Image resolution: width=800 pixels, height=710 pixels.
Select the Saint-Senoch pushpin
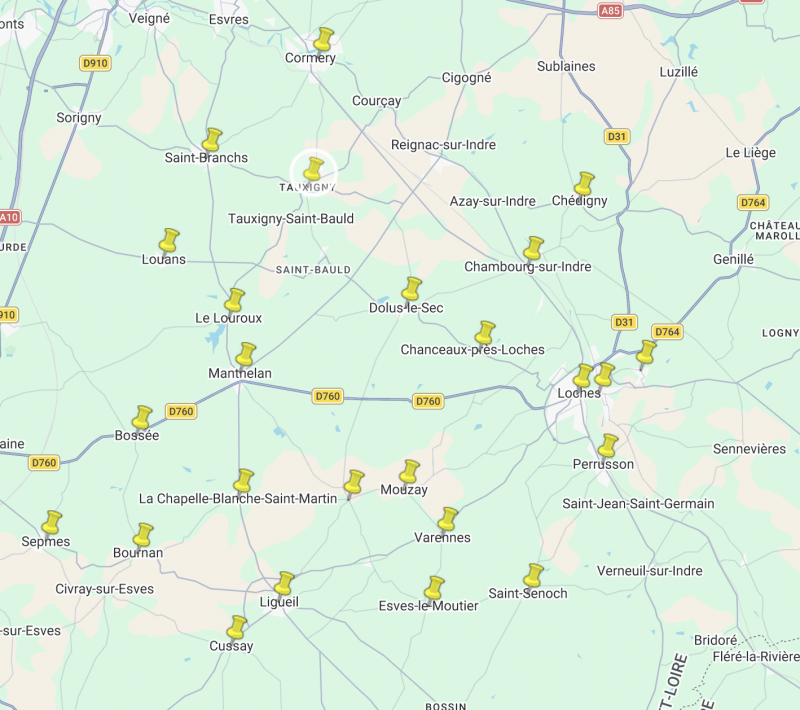click(533, 575)
